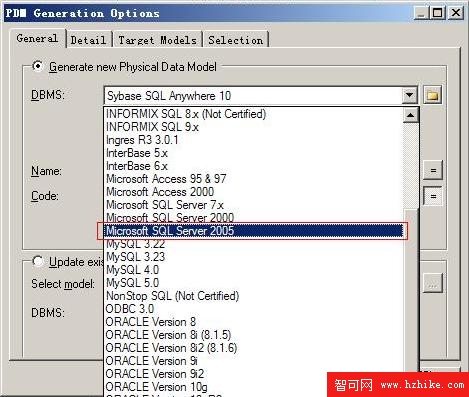Choose ORACLE Version 10g entry
The image size is (469, 397).
253,387
